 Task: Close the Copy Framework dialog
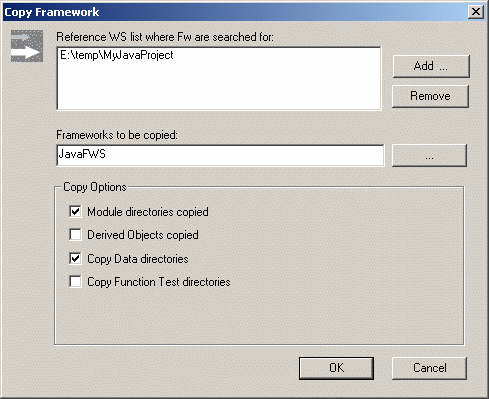pyautogui.click(x=476, y=12)
